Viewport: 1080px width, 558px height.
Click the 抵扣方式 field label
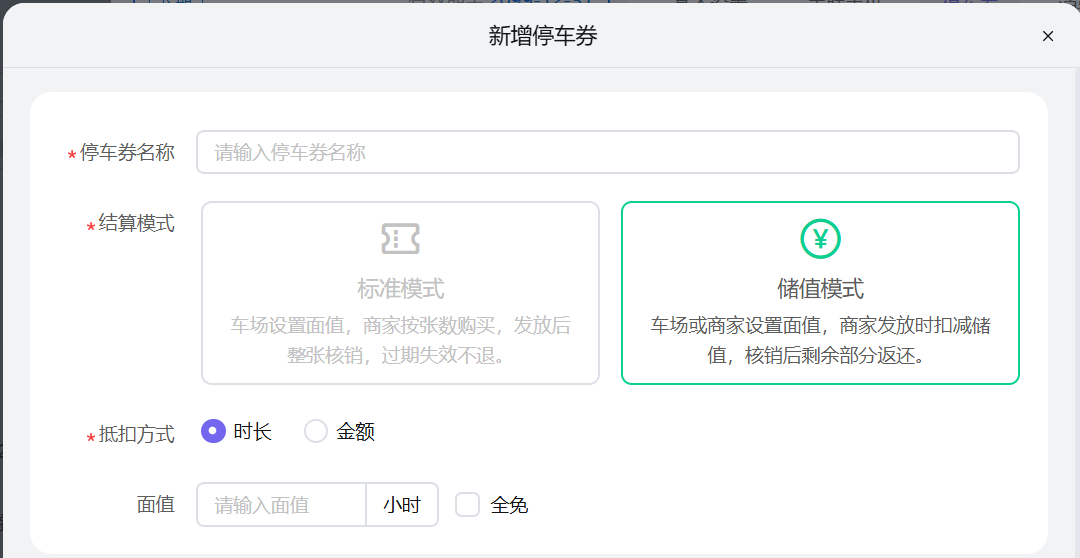tap(136, 434)
